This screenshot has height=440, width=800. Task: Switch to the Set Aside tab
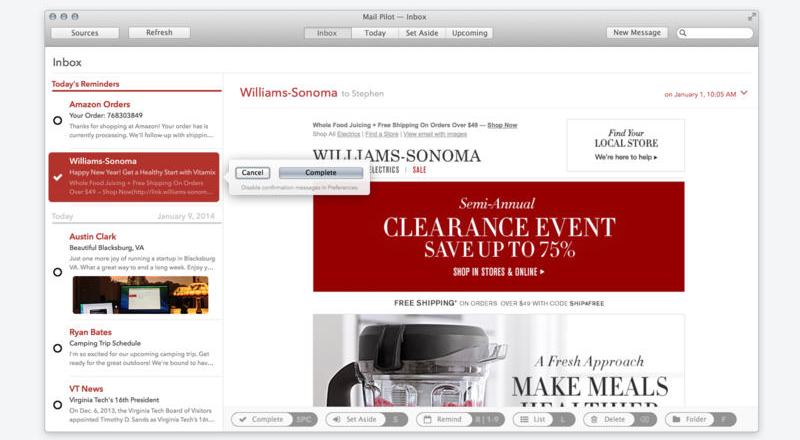pyautogui.click(x=422, y=33)
